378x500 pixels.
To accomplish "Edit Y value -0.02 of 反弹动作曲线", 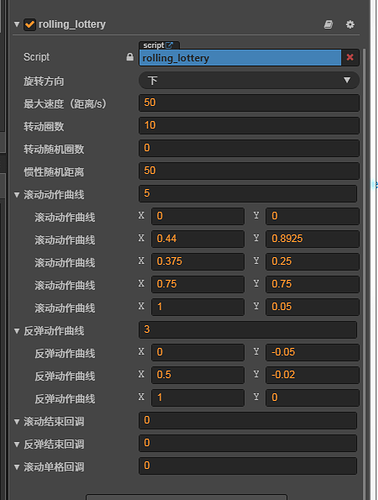I will [312, 375].
